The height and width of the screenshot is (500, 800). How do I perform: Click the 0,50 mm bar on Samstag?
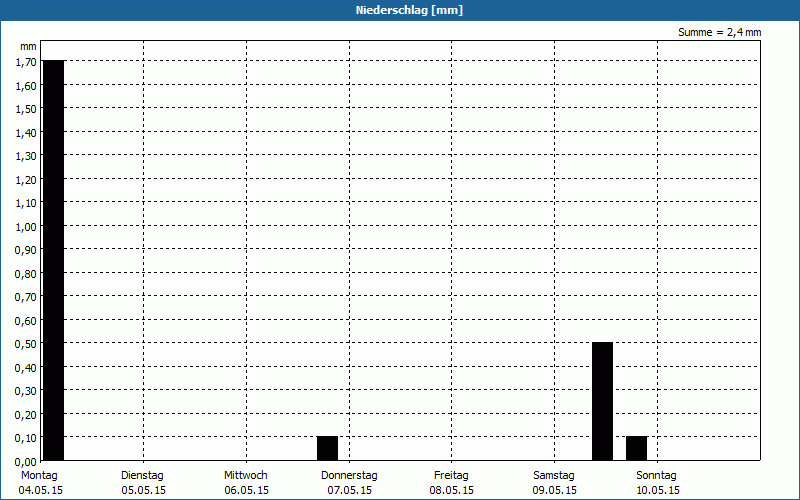(603, 401)
